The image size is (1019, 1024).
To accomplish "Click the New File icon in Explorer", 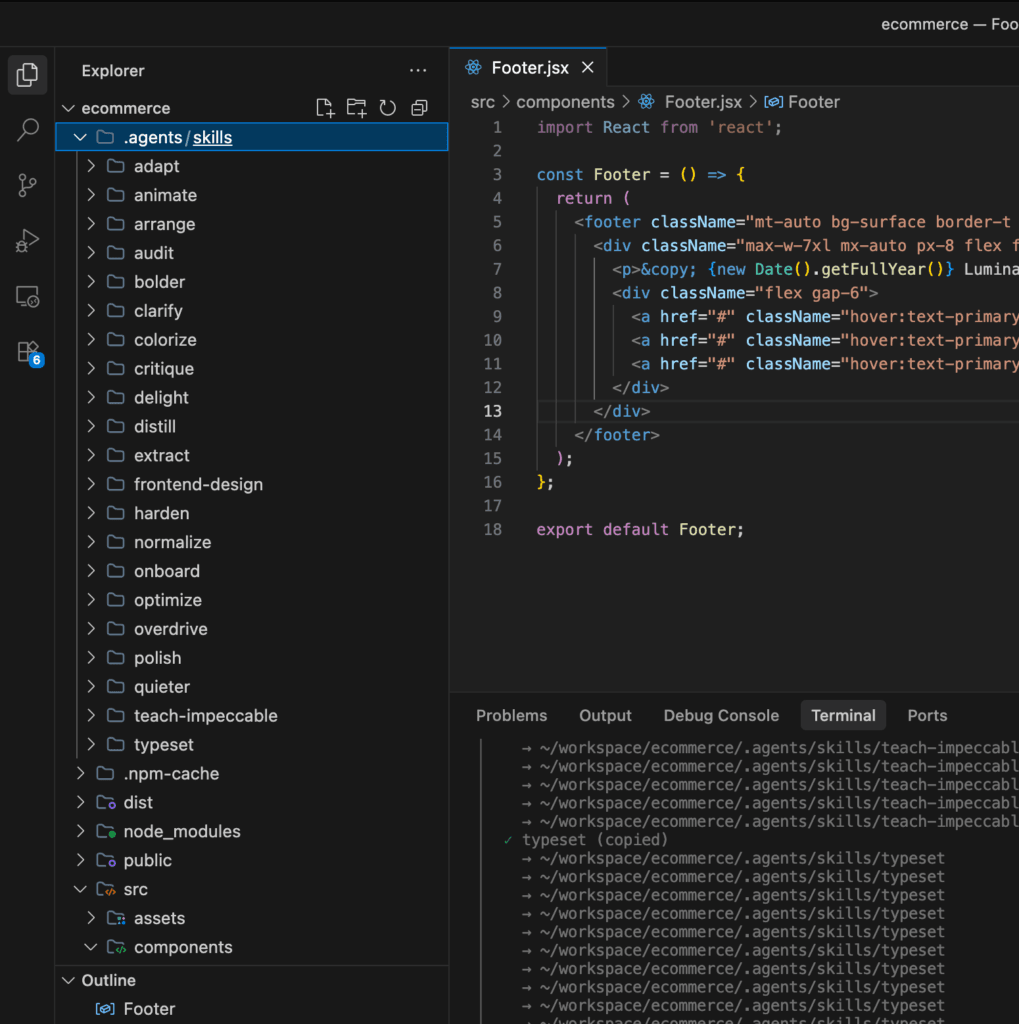I will point(324,108).
